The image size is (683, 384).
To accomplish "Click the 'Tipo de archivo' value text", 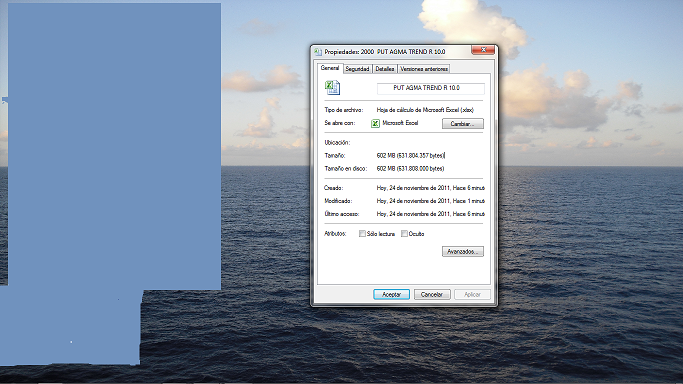I will [425, 110].
